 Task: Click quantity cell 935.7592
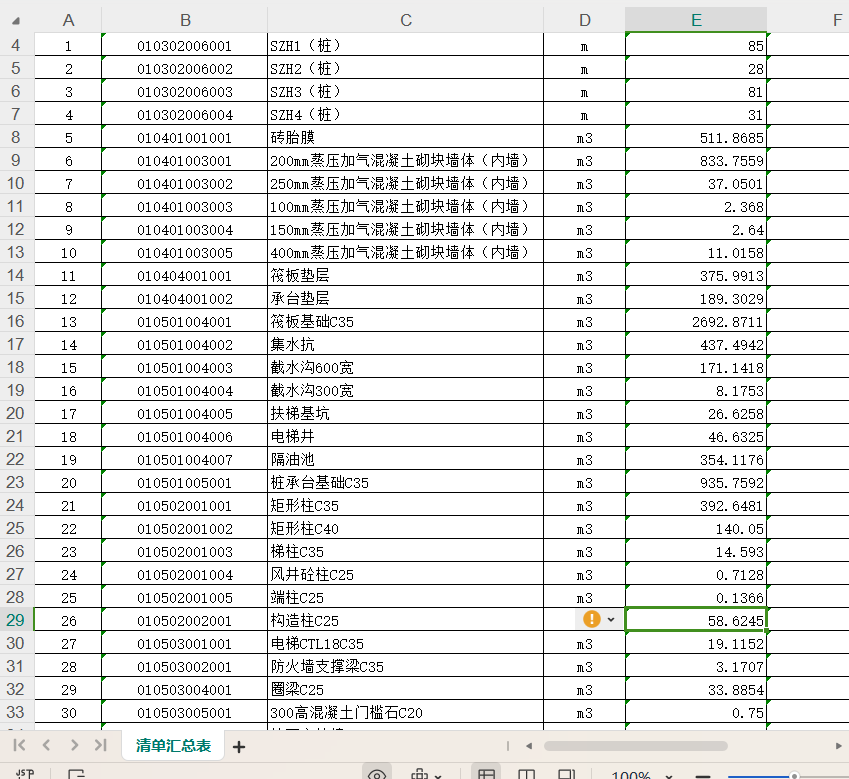[x=696, y=482]
